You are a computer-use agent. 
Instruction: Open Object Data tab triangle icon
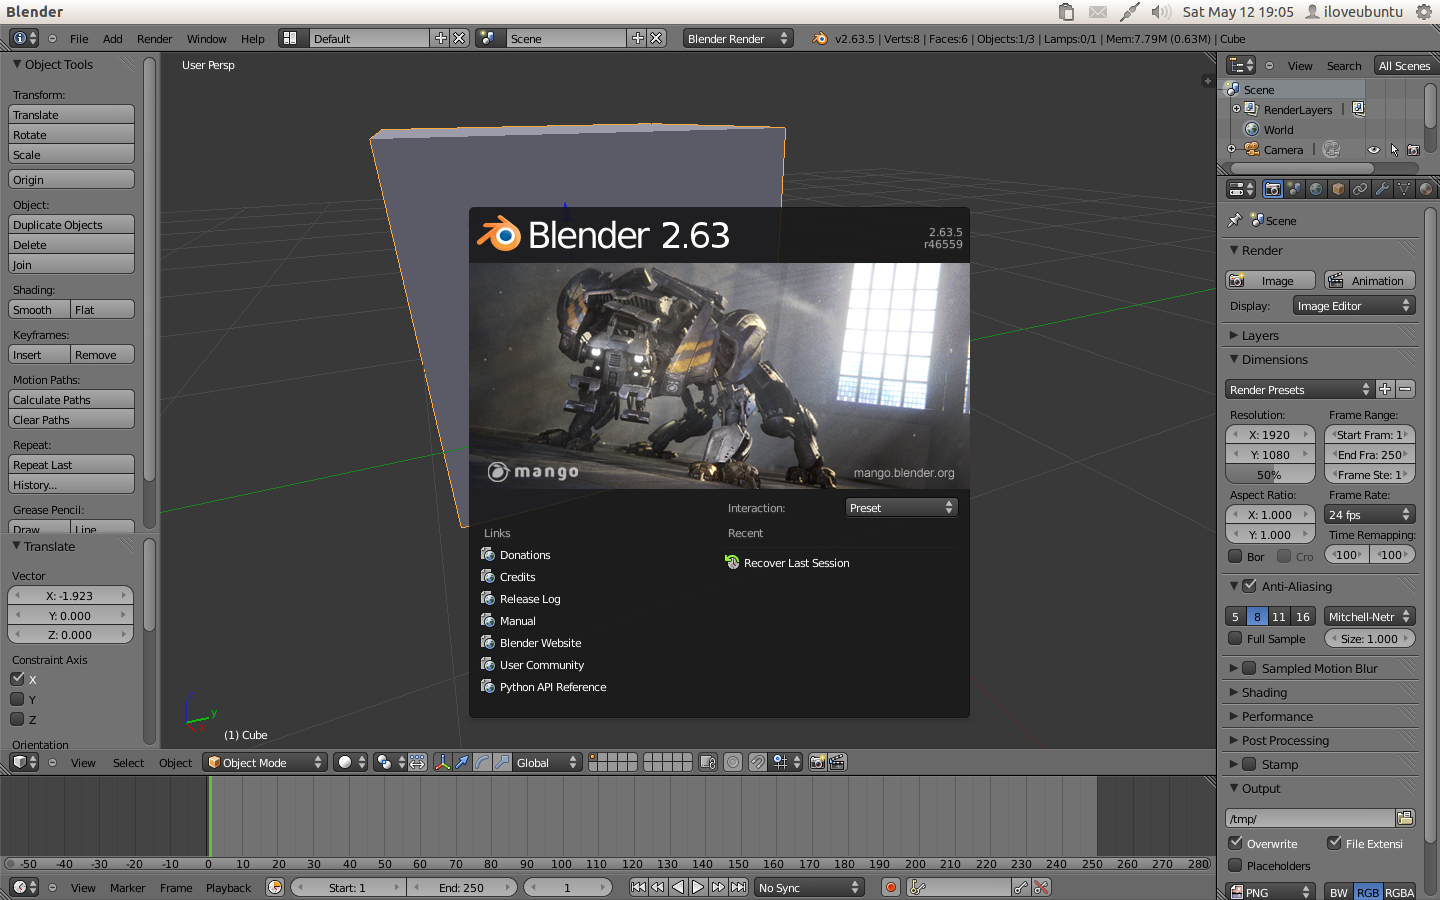1404,189
